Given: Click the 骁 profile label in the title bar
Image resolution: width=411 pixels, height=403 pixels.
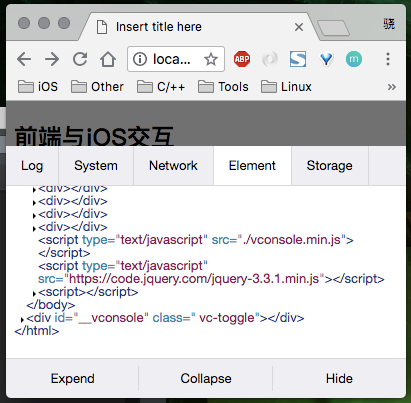Looking at the screenshot, I should (x=389, y=24).
